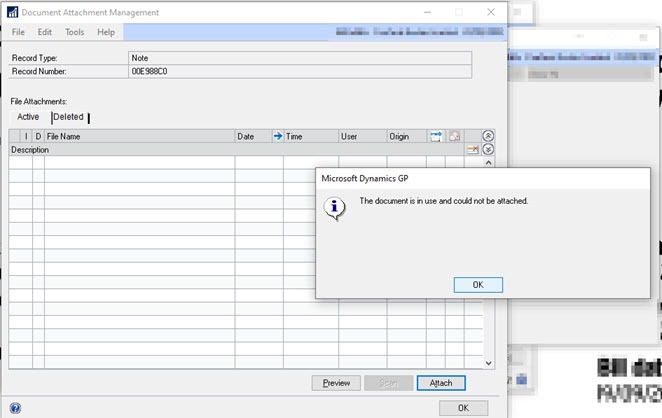The height and width of the screenshot is (418, 662).
Task: Click the File Name column header
Action: pos(139,136)
